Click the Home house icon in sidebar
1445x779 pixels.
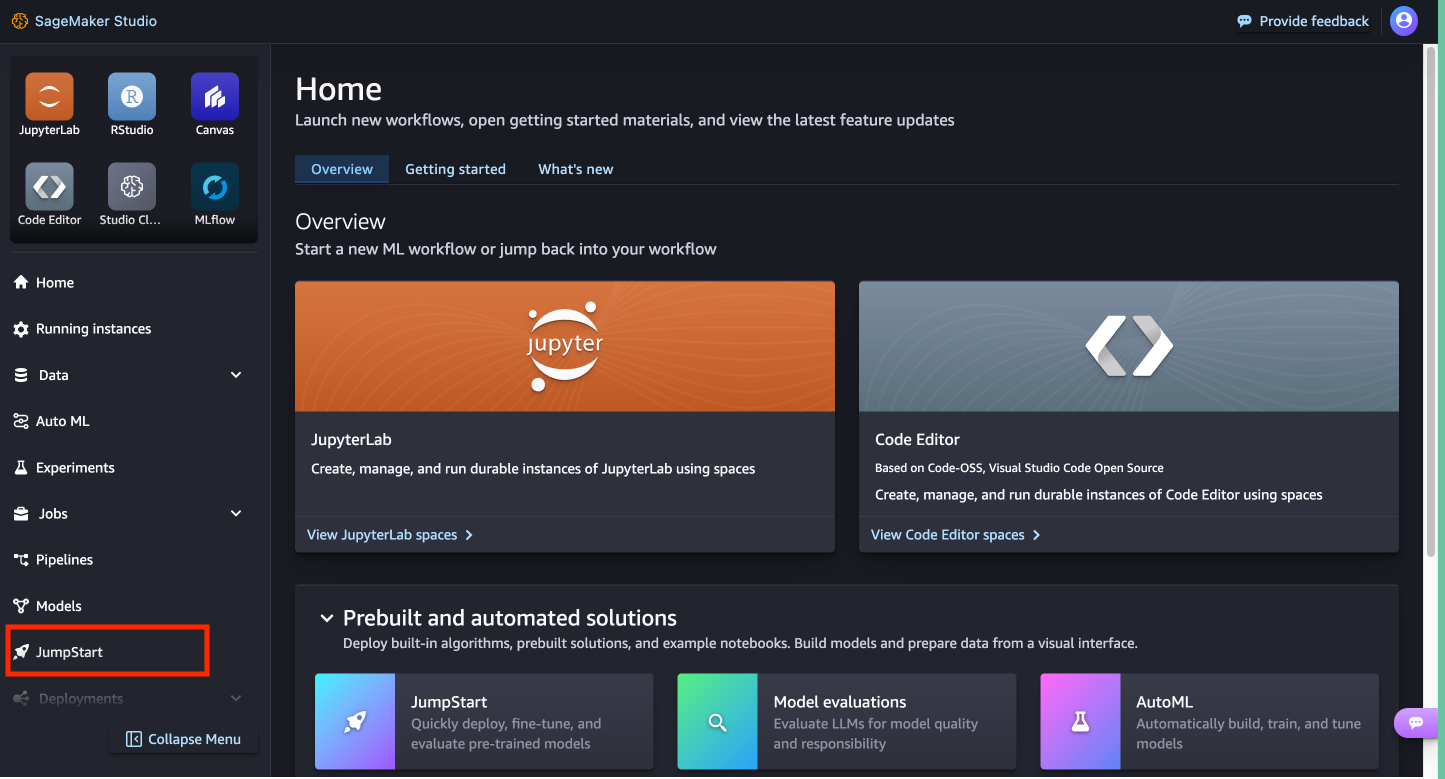pos(20,282)
